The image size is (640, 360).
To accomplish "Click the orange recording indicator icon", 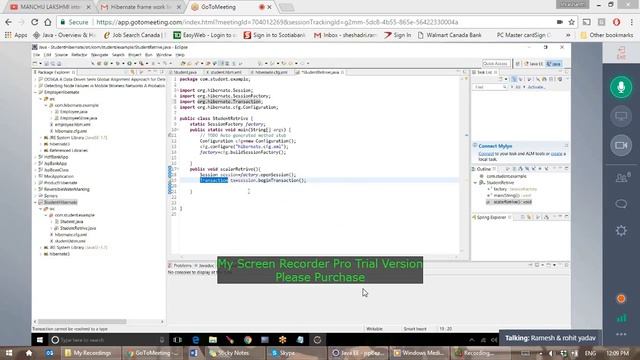I will 621,298.
